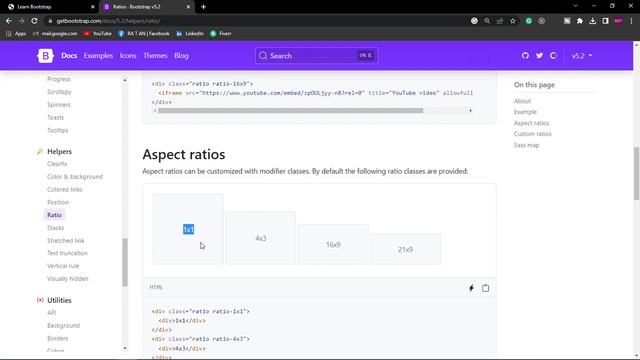Open Apps bookmarks shortcut
This screenshot has width=640, height=360.
pos(16,33)
